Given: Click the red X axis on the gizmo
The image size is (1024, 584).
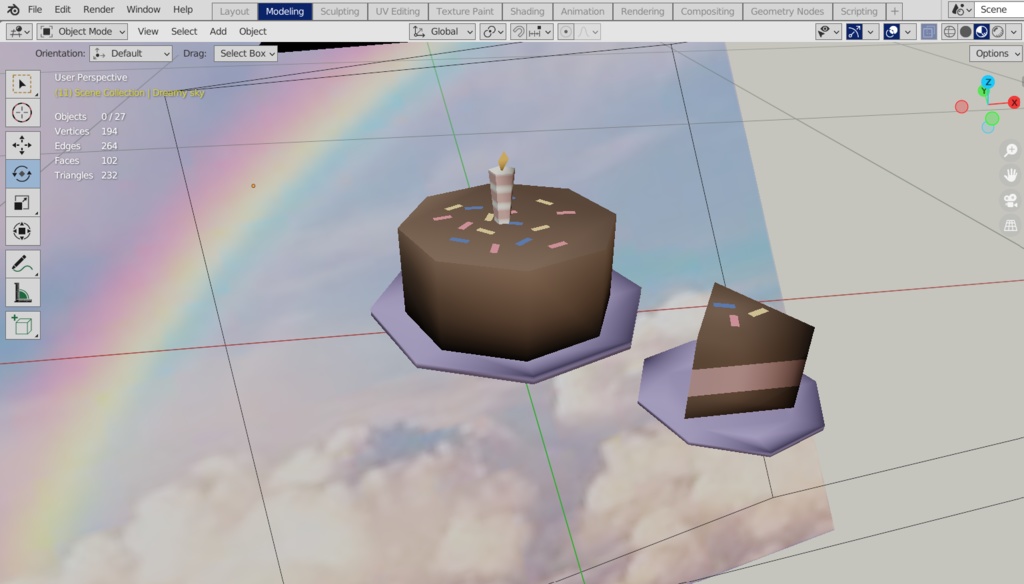Looking at the screenshot, I should pyautogui.click(x=1014, y=103).
